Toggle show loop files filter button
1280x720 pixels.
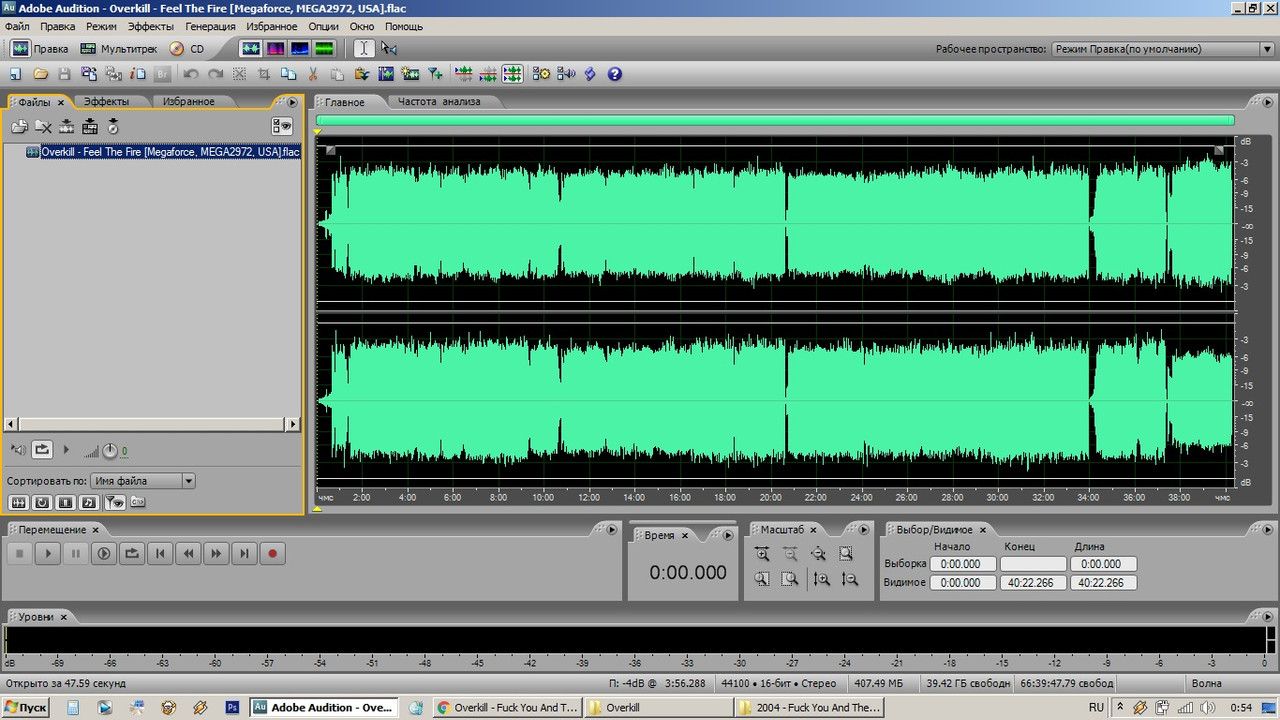tap(42, 502)
